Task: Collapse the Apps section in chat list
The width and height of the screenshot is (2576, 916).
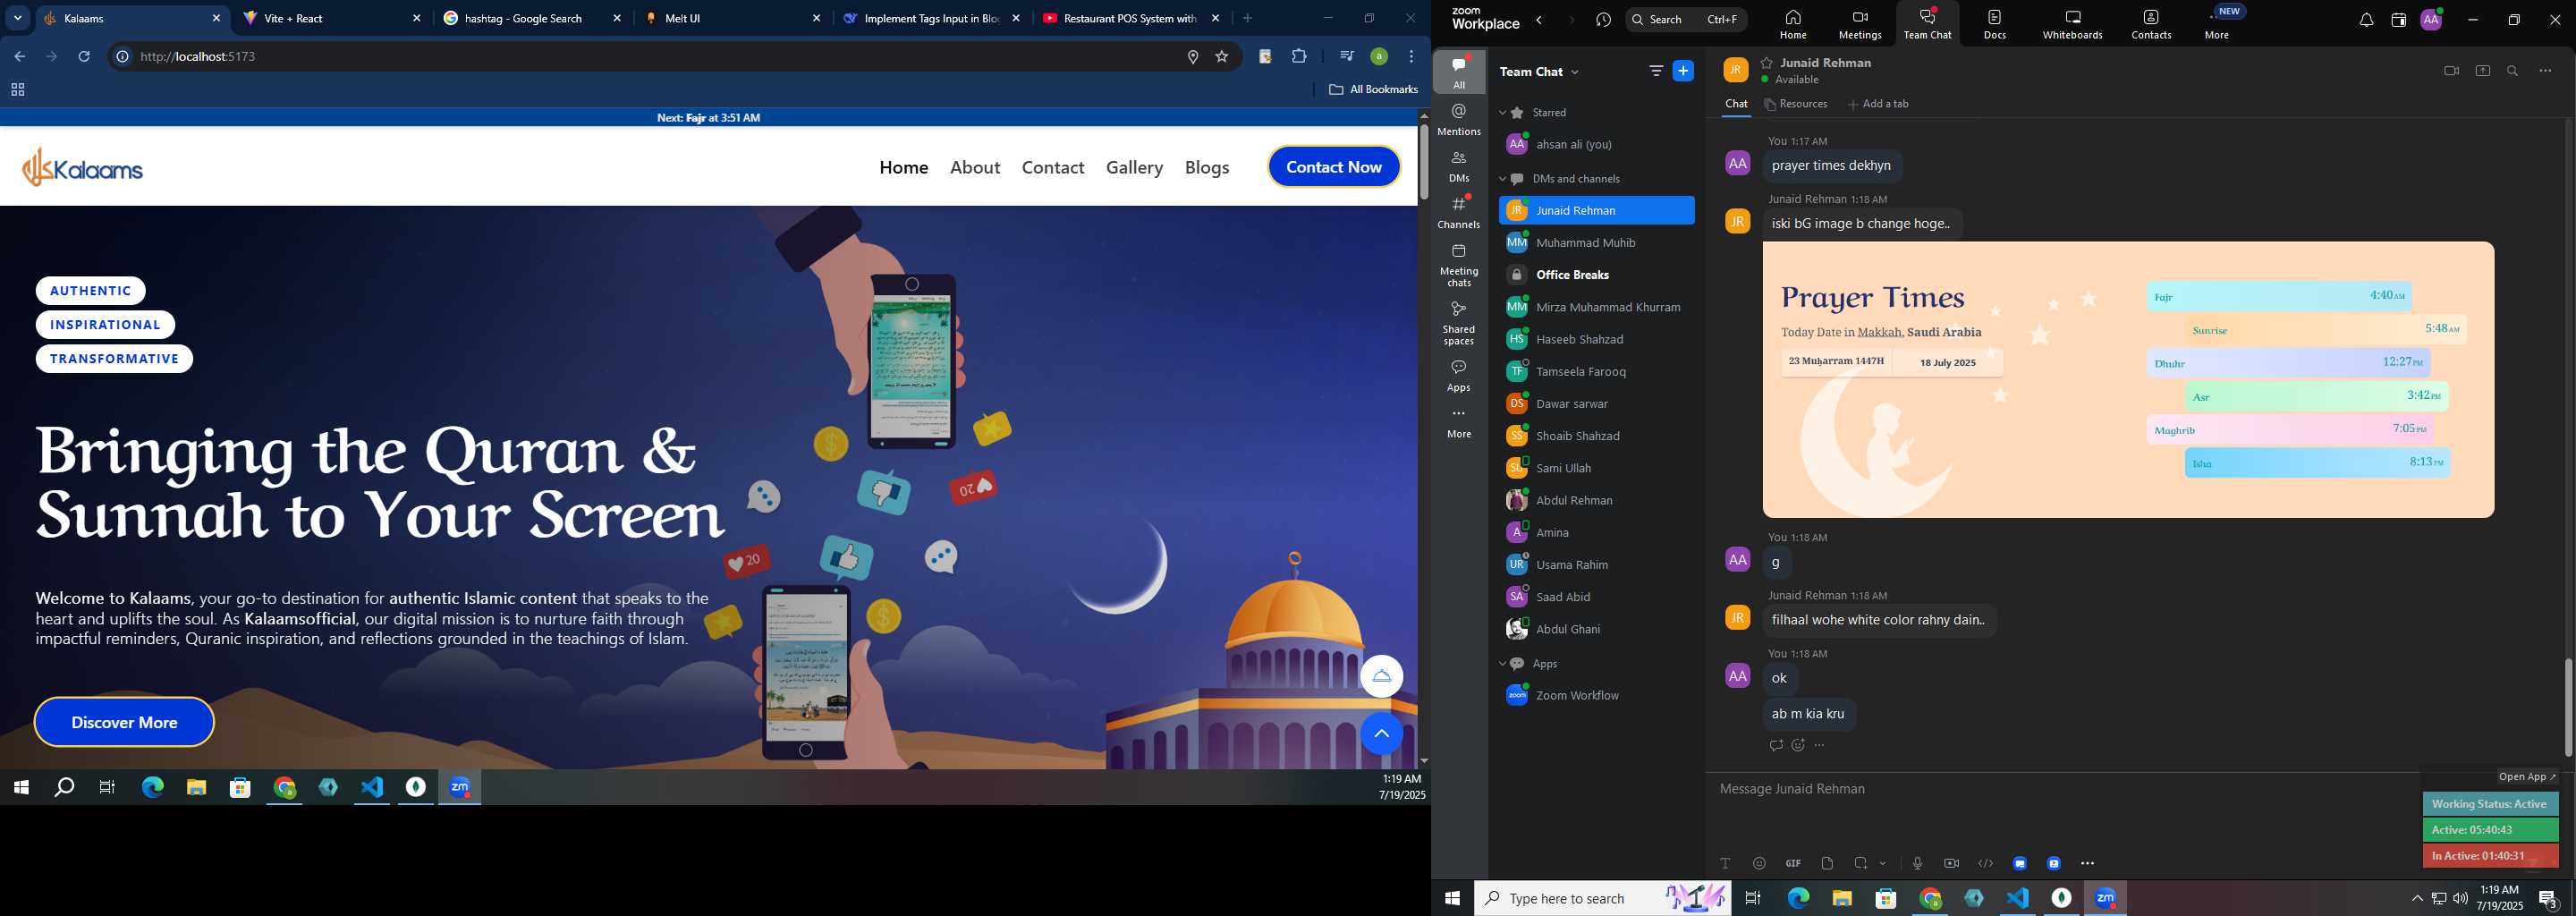Action: click(1502, 664)
